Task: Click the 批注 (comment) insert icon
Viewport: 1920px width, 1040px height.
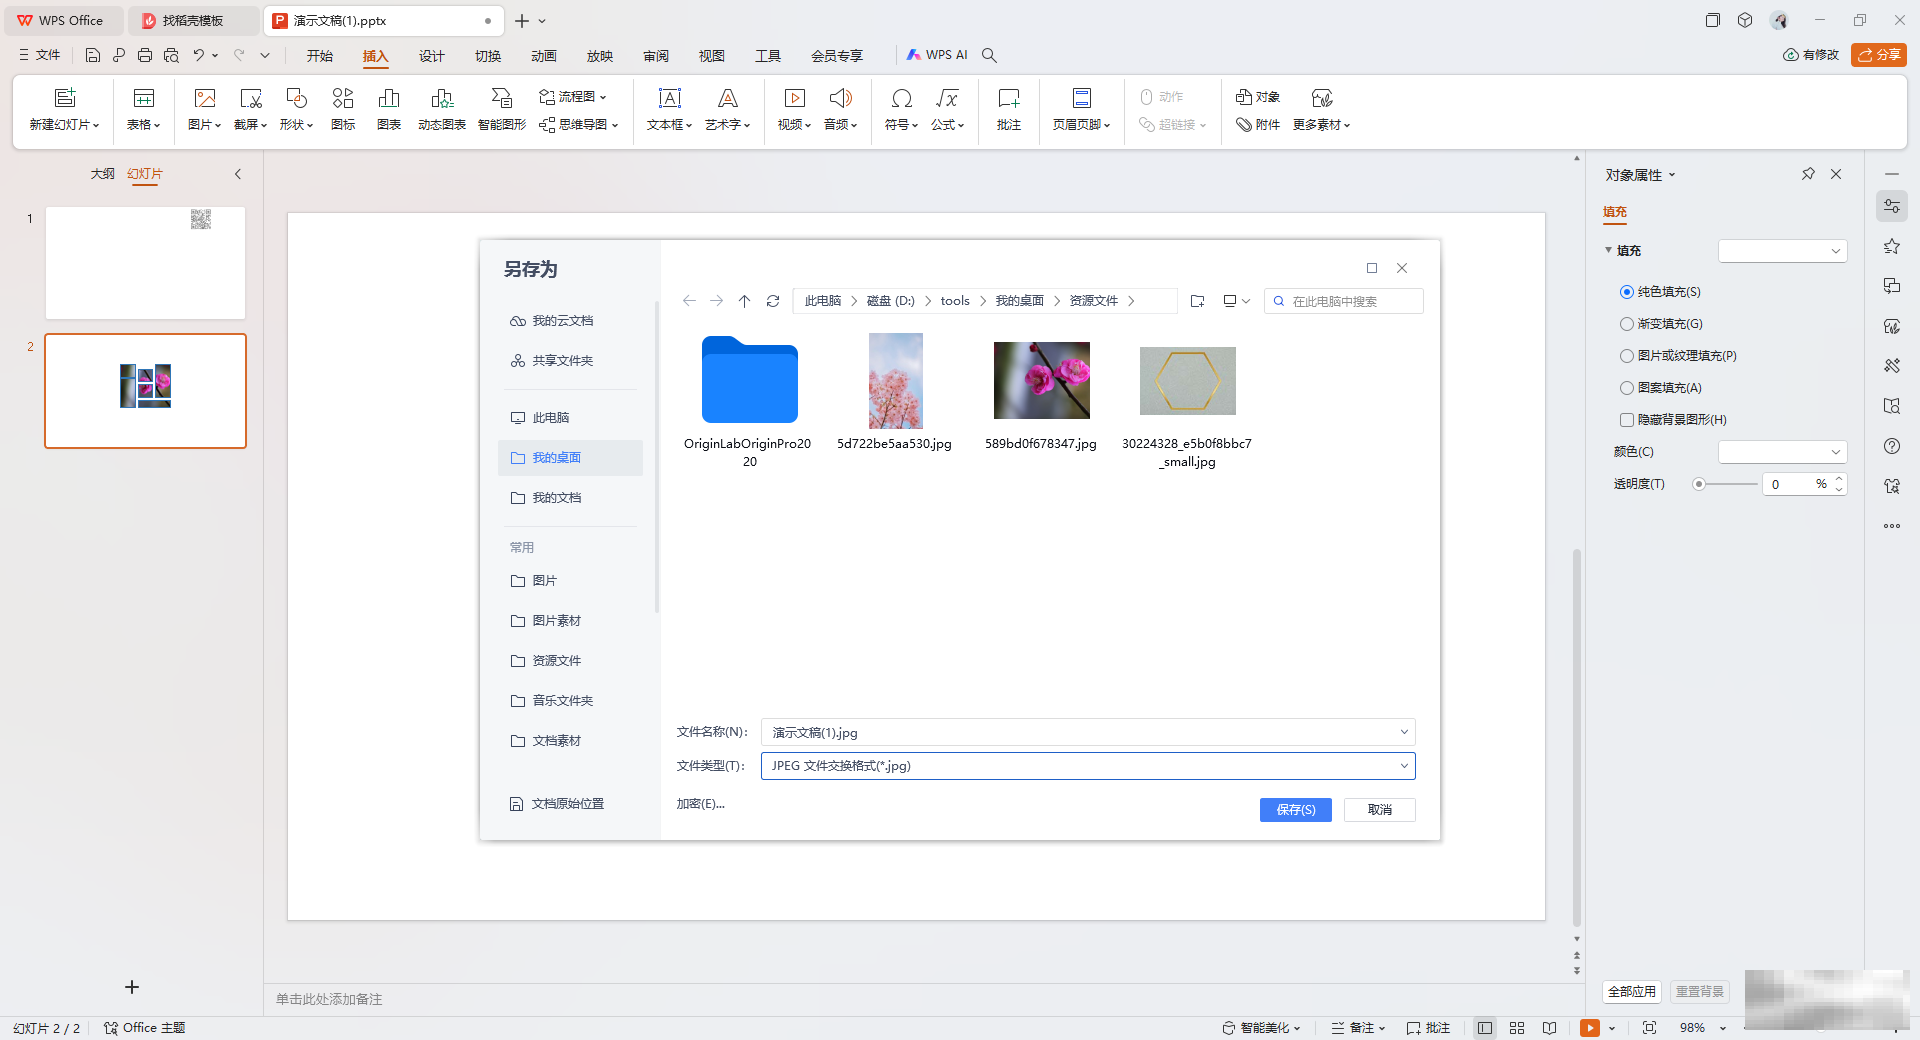Action: click(x=1007, y=109)
